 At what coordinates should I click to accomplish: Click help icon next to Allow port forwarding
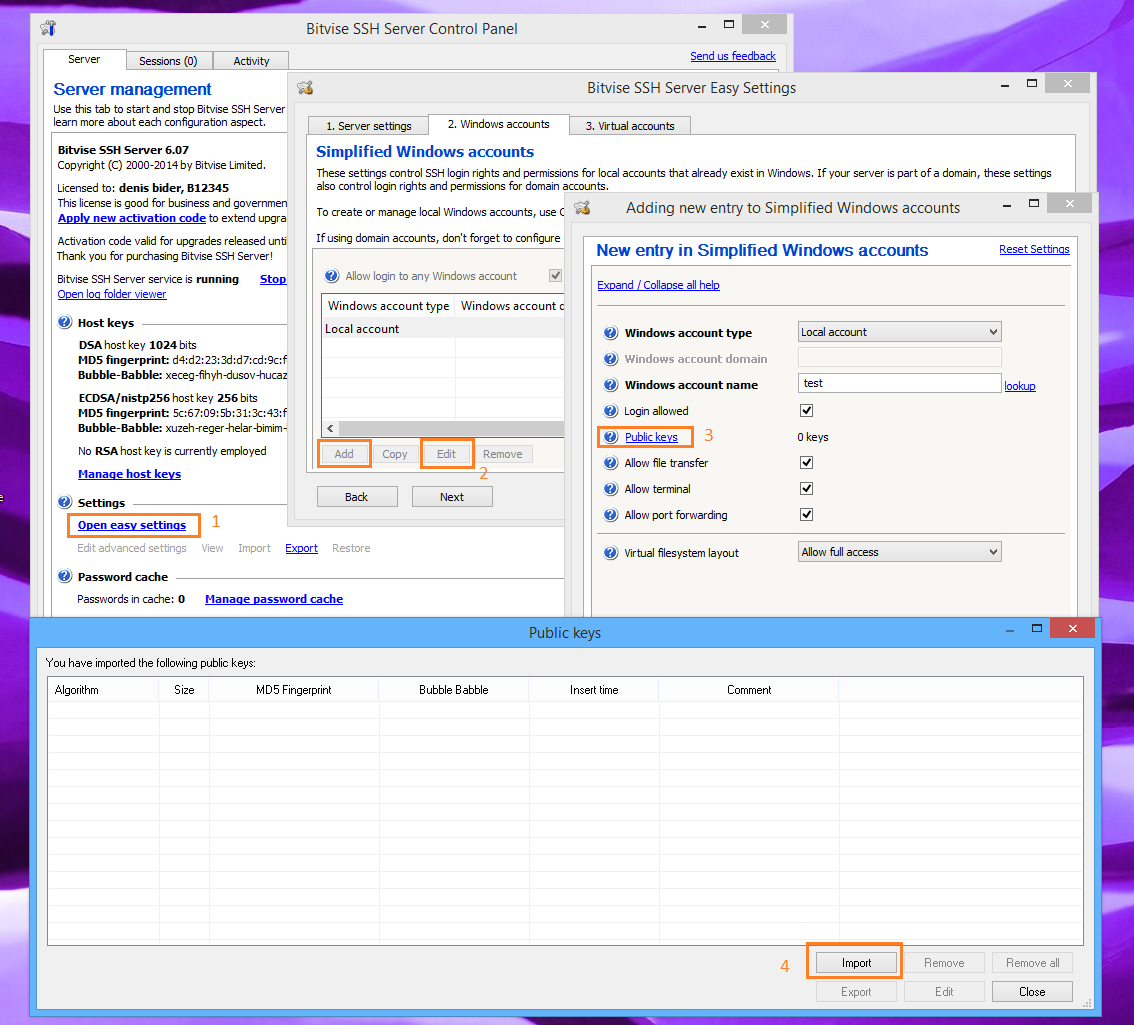(610, 515)
